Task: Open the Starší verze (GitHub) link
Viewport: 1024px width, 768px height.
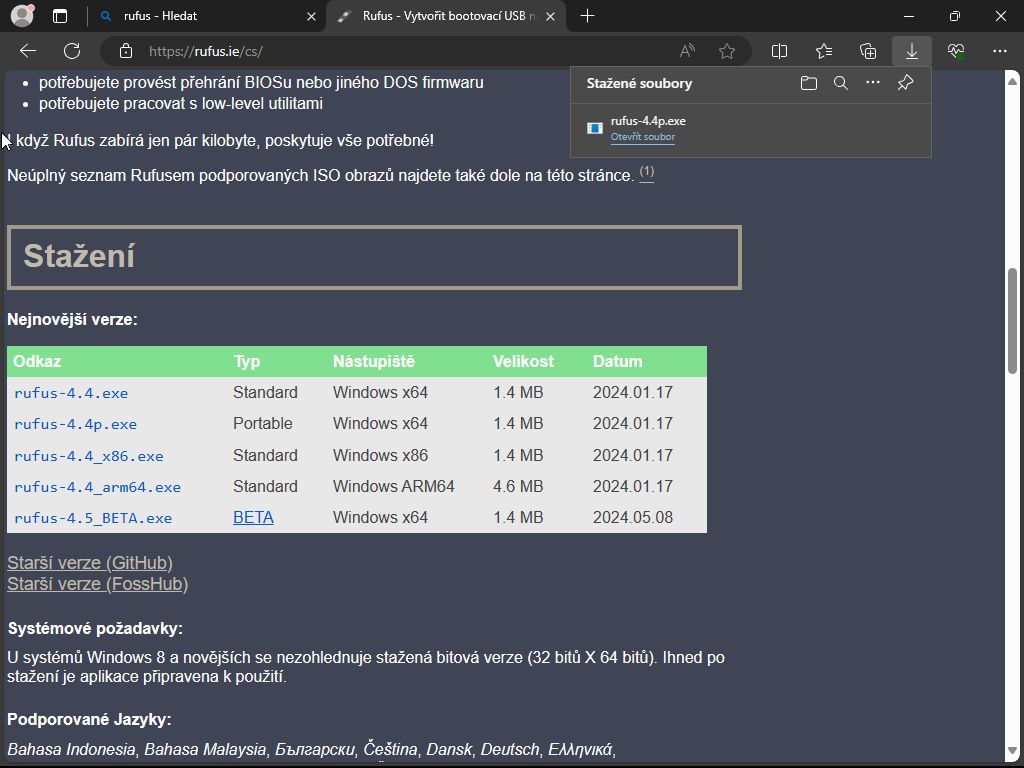Action: point(90,563)
